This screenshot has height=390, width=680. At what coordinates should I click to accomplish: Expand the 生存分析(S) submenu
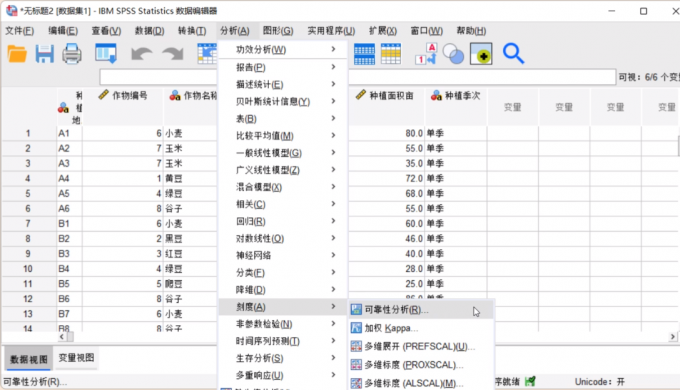283,358
